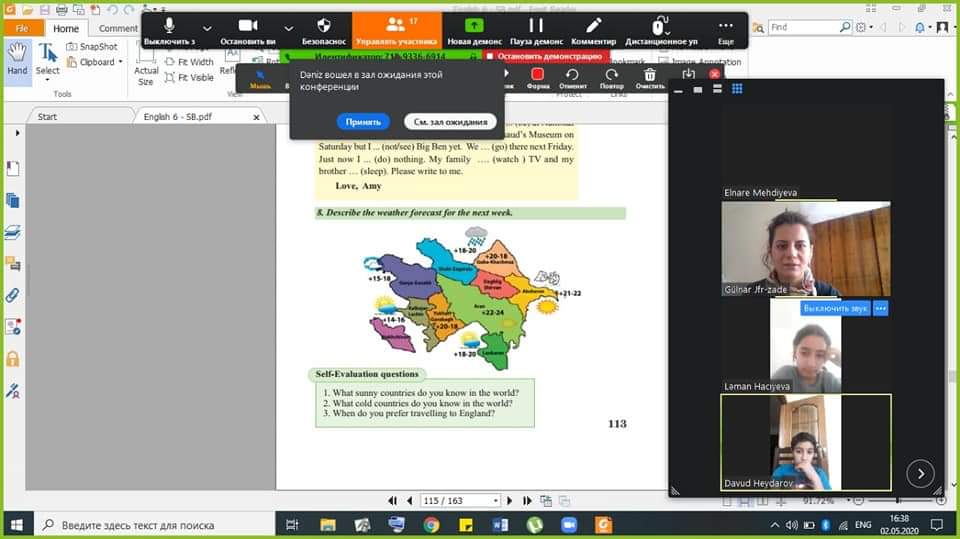Image resolution: width=960 pixels, height=539 pixels.
Task: Open Google Chrome from the taskbar
Action: pyautogui.click(x=431, y=525)
